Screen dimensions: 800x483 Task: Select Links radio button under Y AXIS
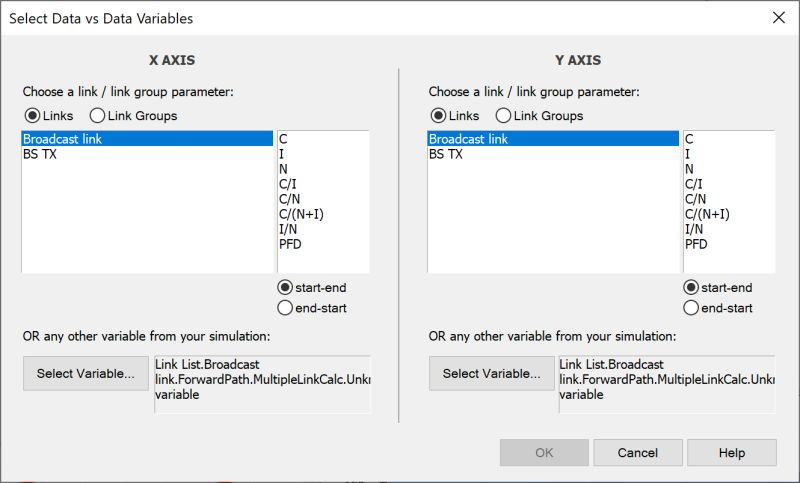[x=439, y=115]
